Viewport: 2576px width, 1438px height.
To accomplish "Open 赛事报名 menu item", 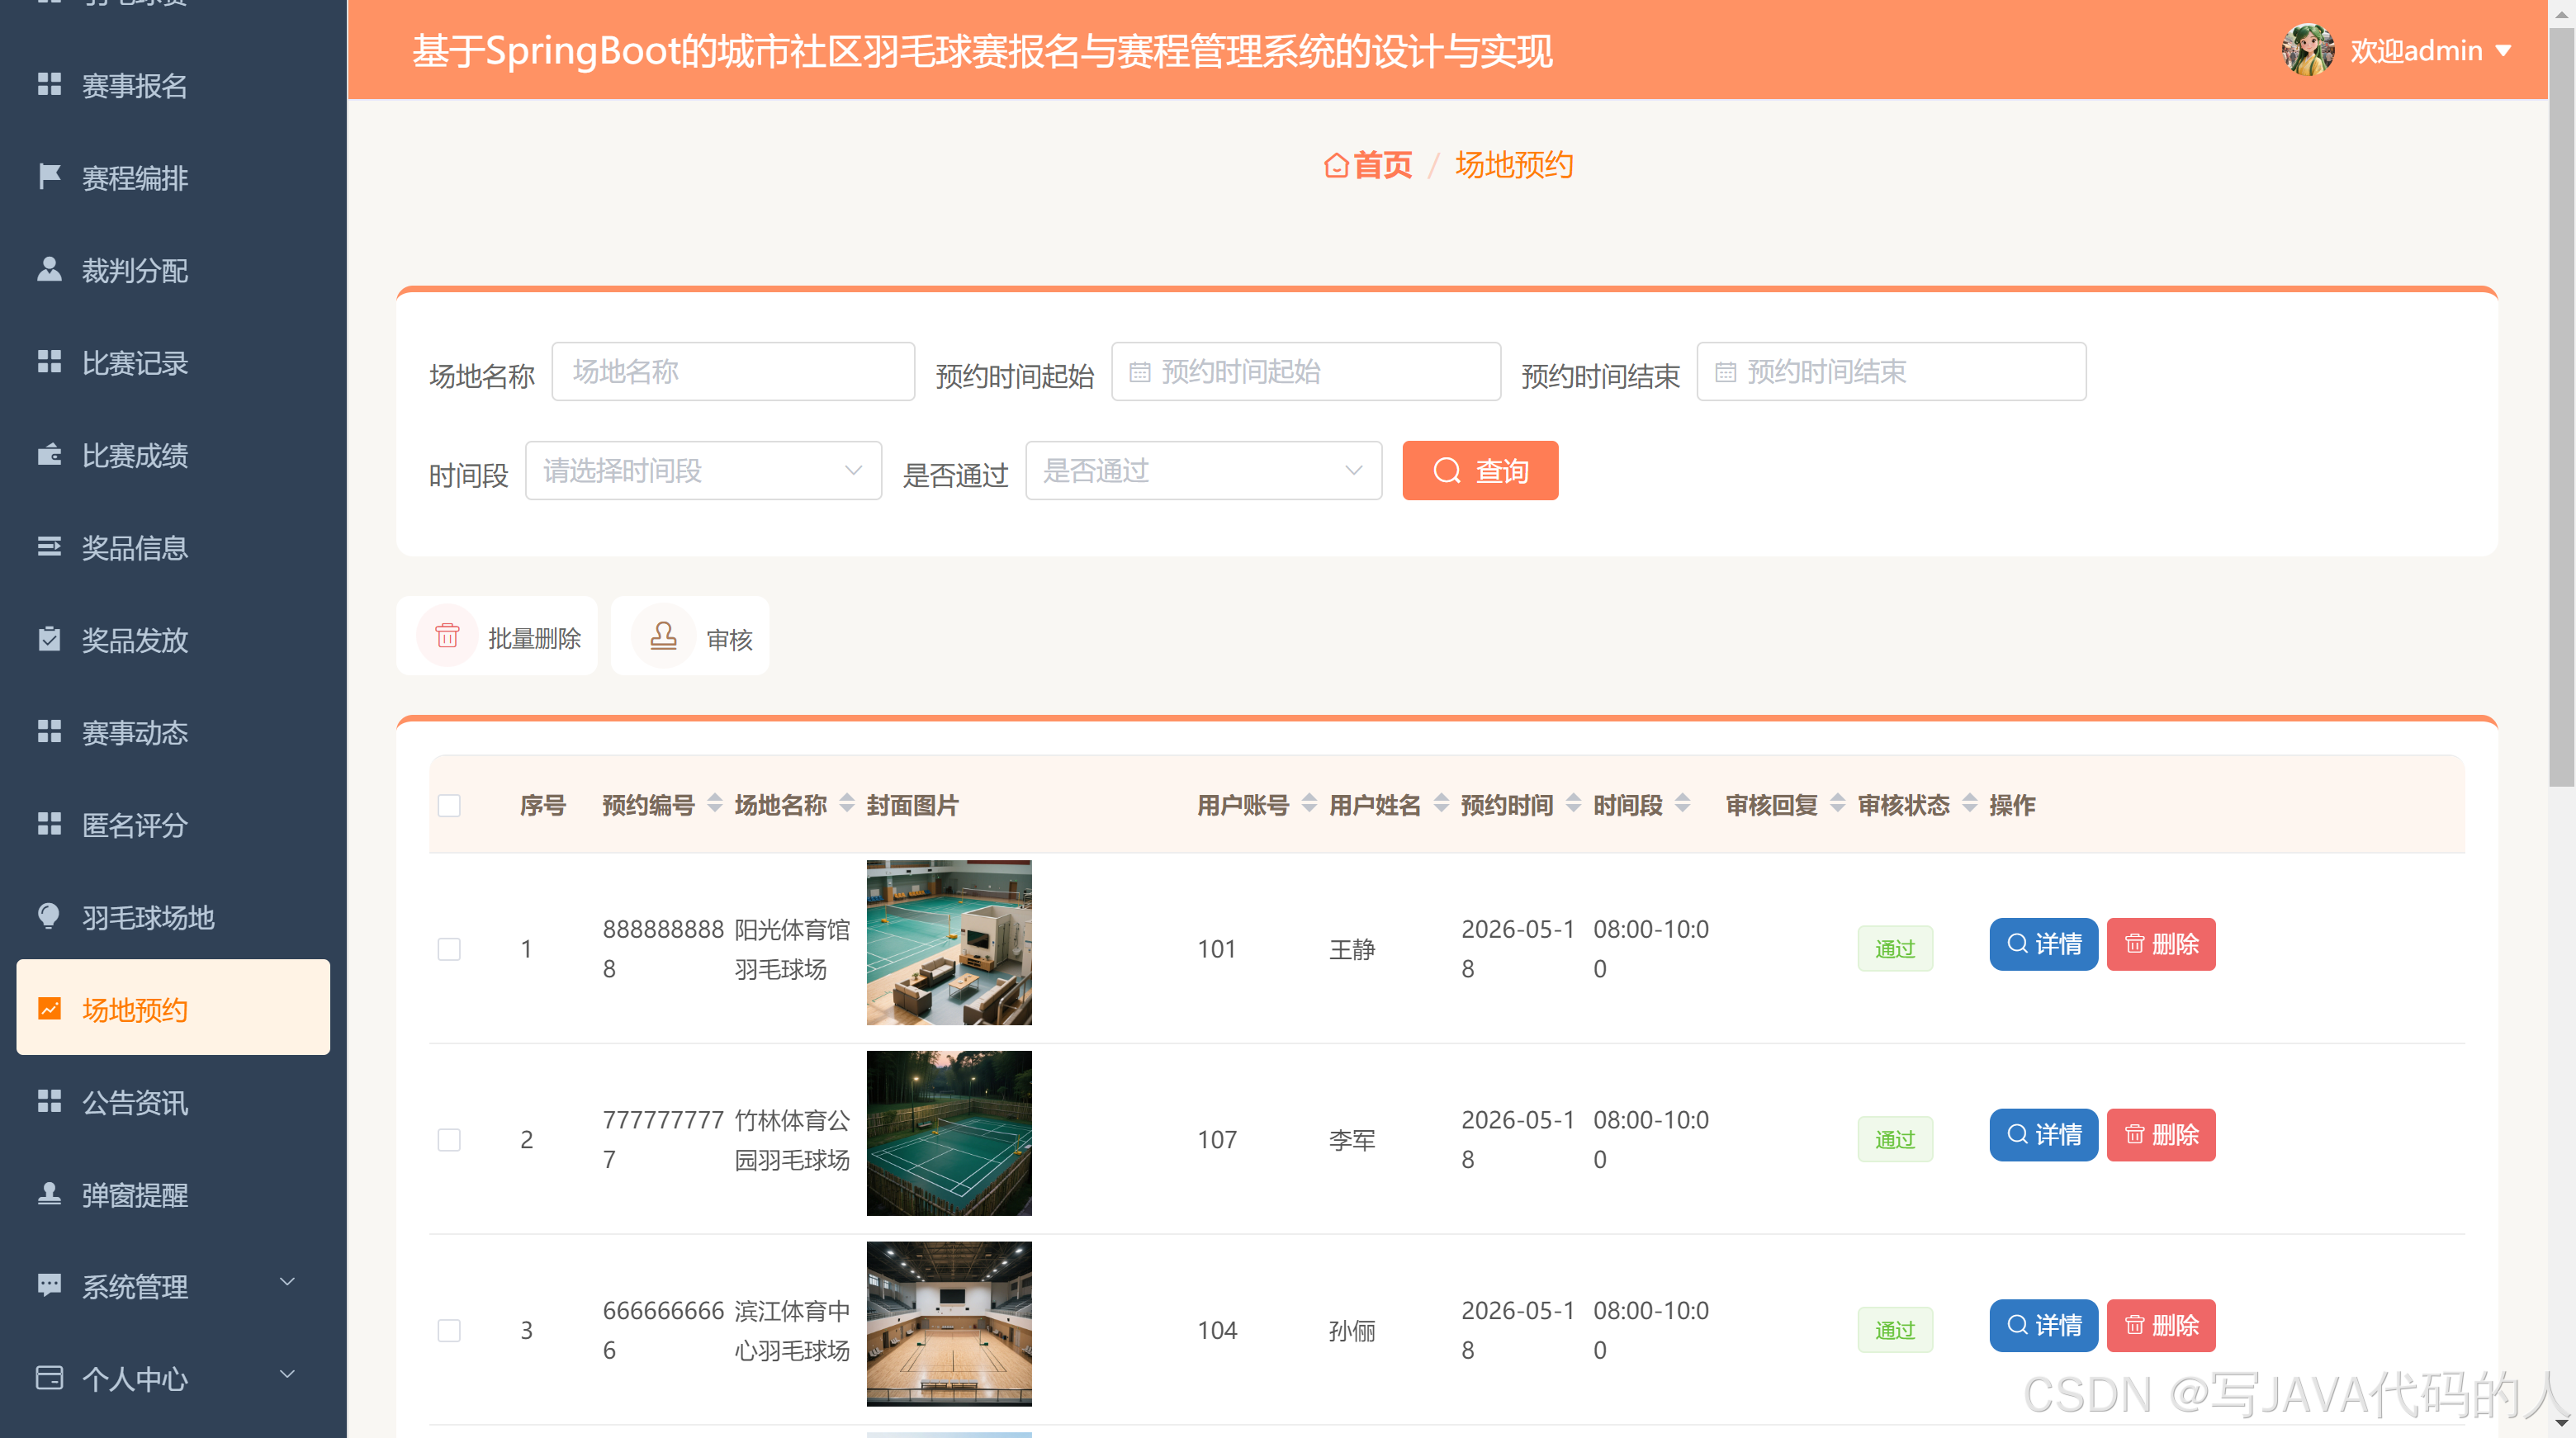I will pos(173,85).
